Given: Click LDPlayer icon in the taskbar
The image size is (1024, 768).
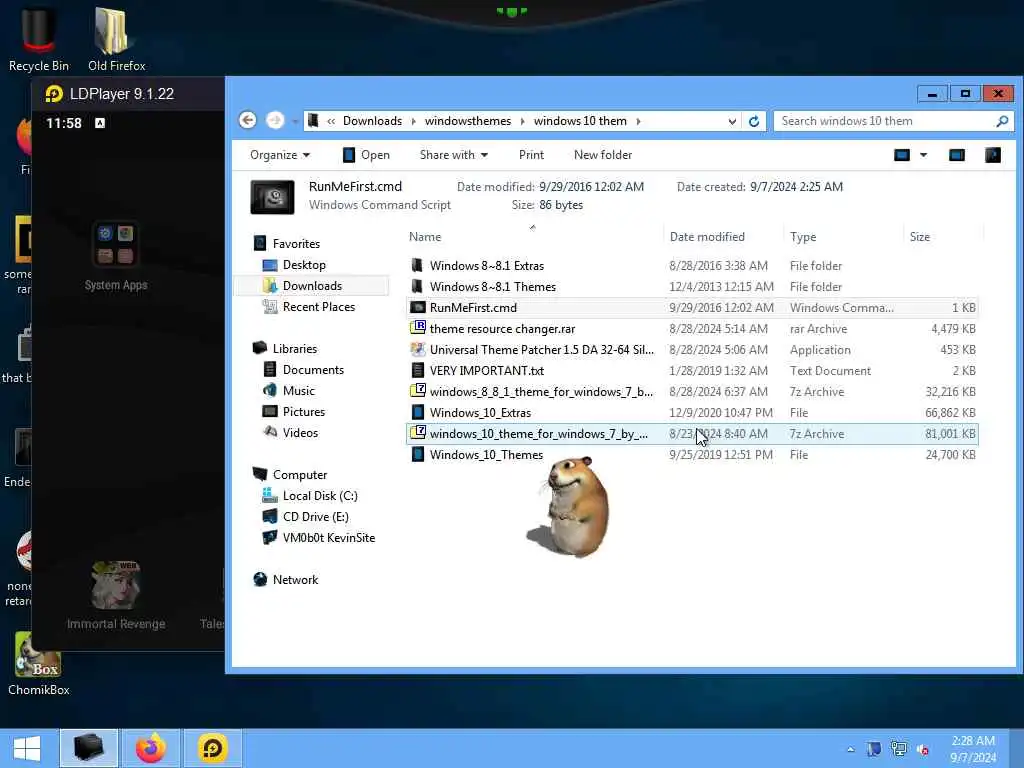Looking at the screenshot, I should (x=212, y=748).
